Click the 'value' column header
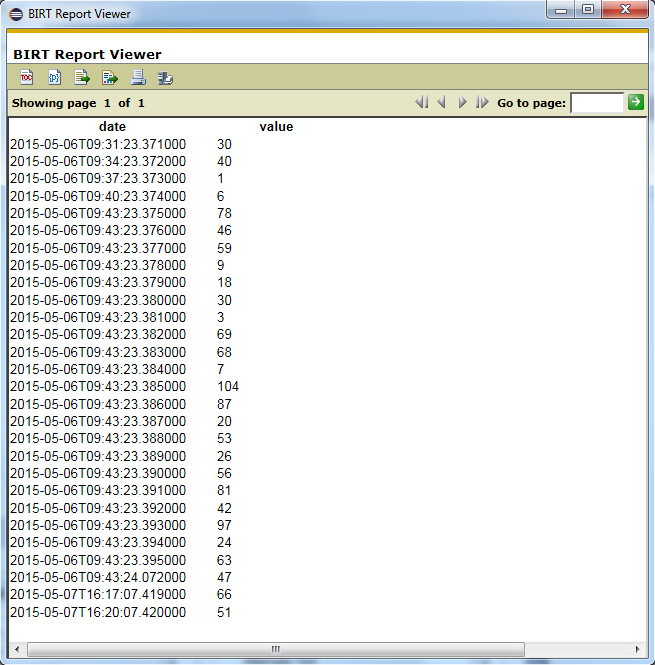This screenshot has height=665, width=655. point(276,126)
